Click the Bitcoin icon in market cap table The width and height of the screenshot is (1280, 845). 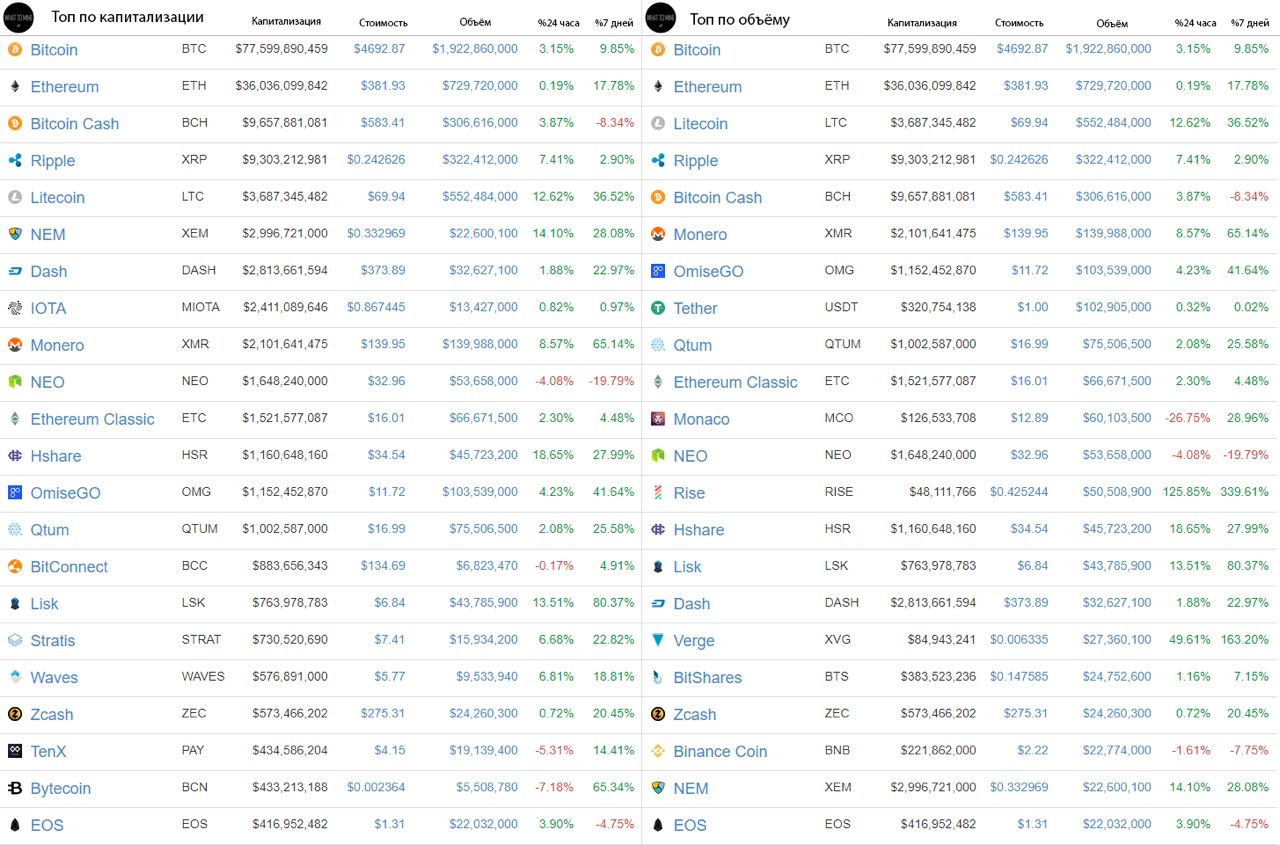15,49
